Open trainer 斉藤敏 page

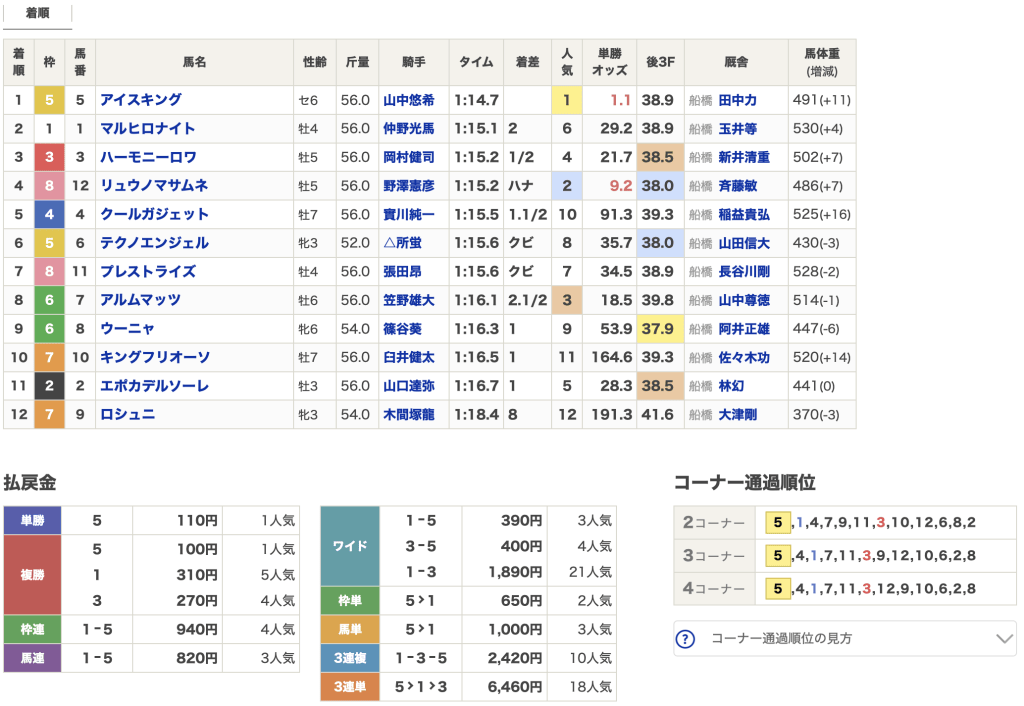737,186
